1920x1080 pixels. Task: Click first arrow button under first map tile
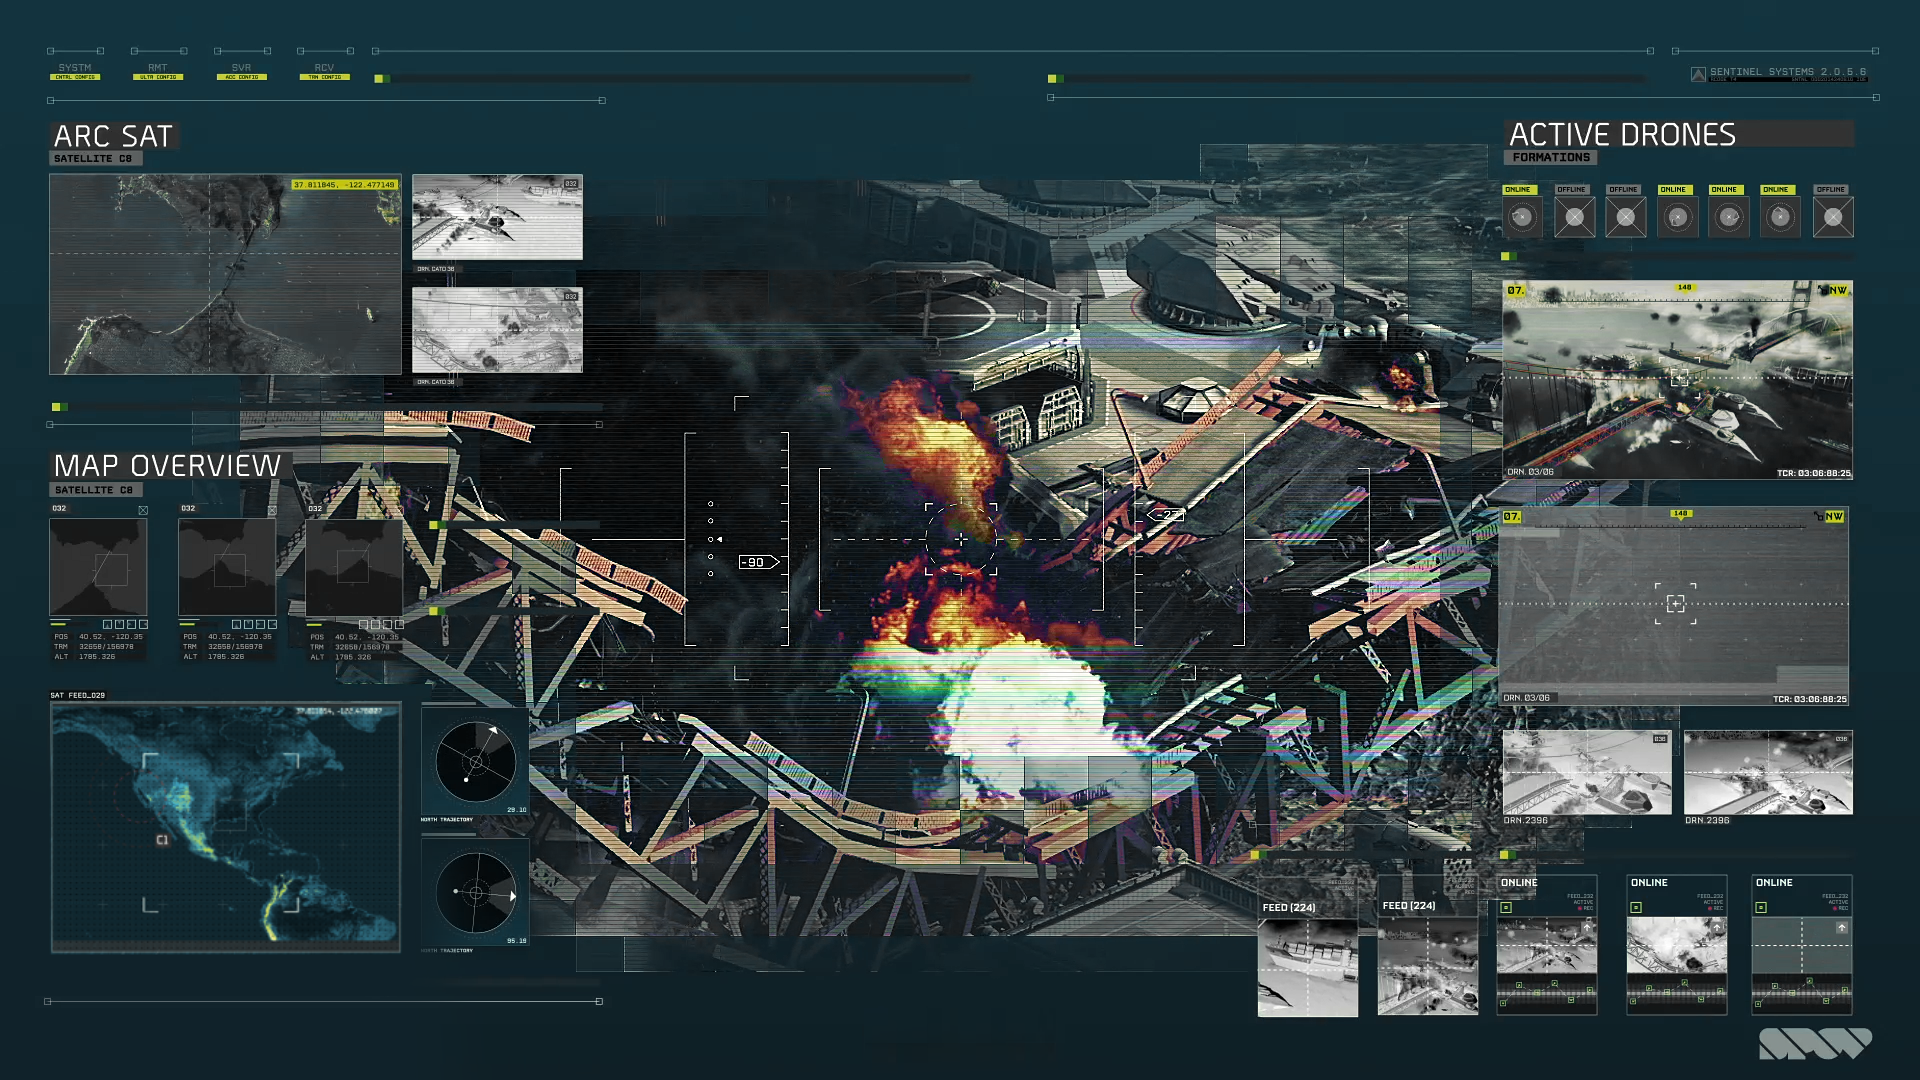click(108, 624)
